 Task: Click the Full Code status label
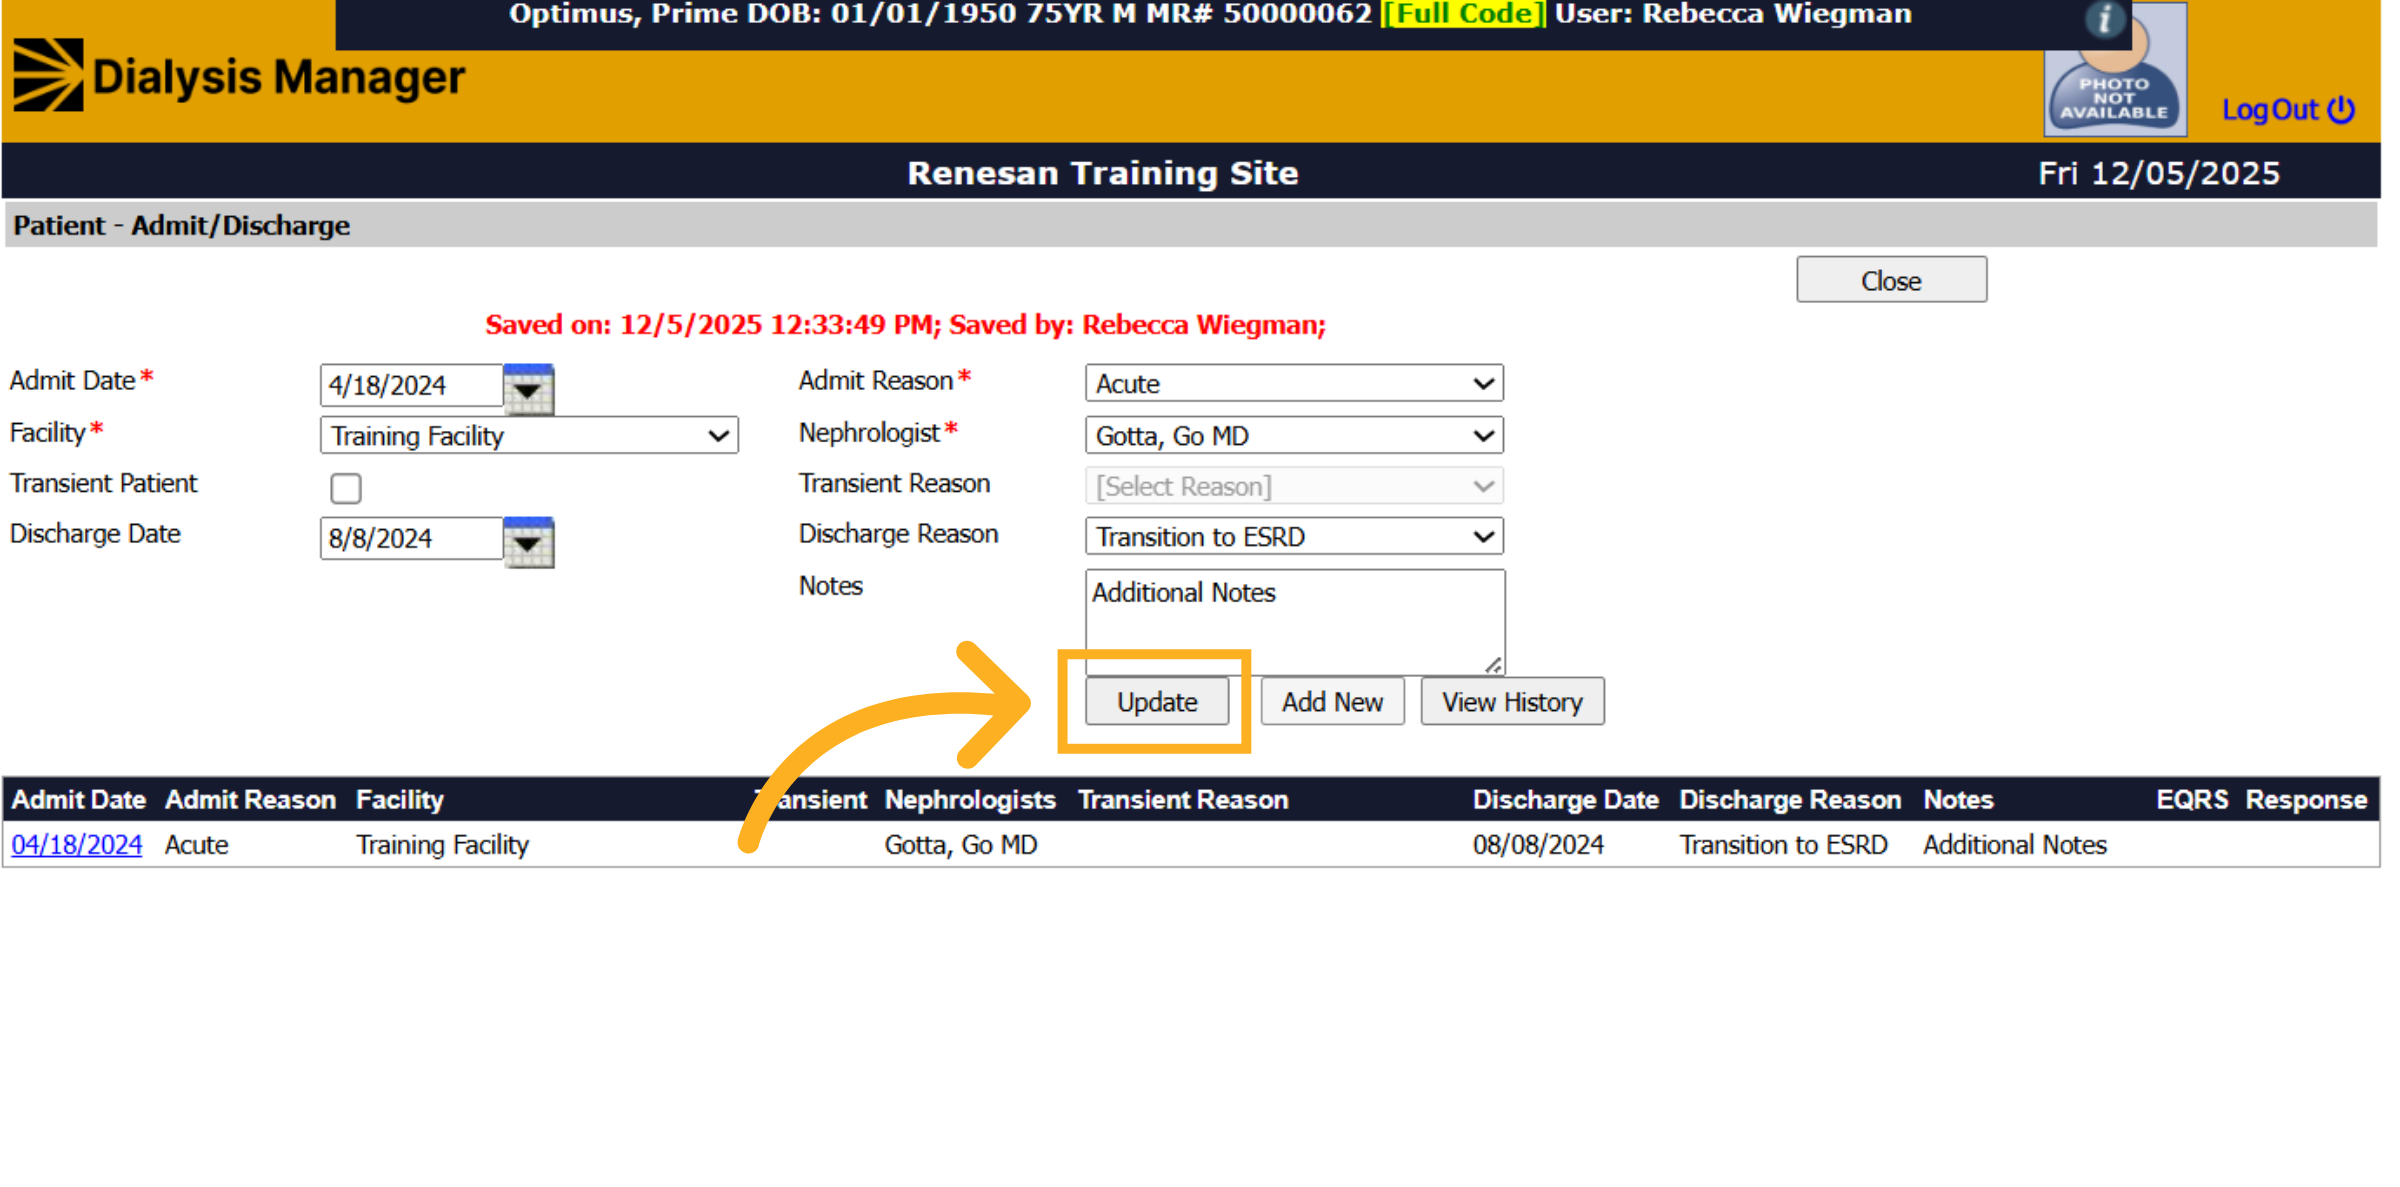[x=1463, y=14]
